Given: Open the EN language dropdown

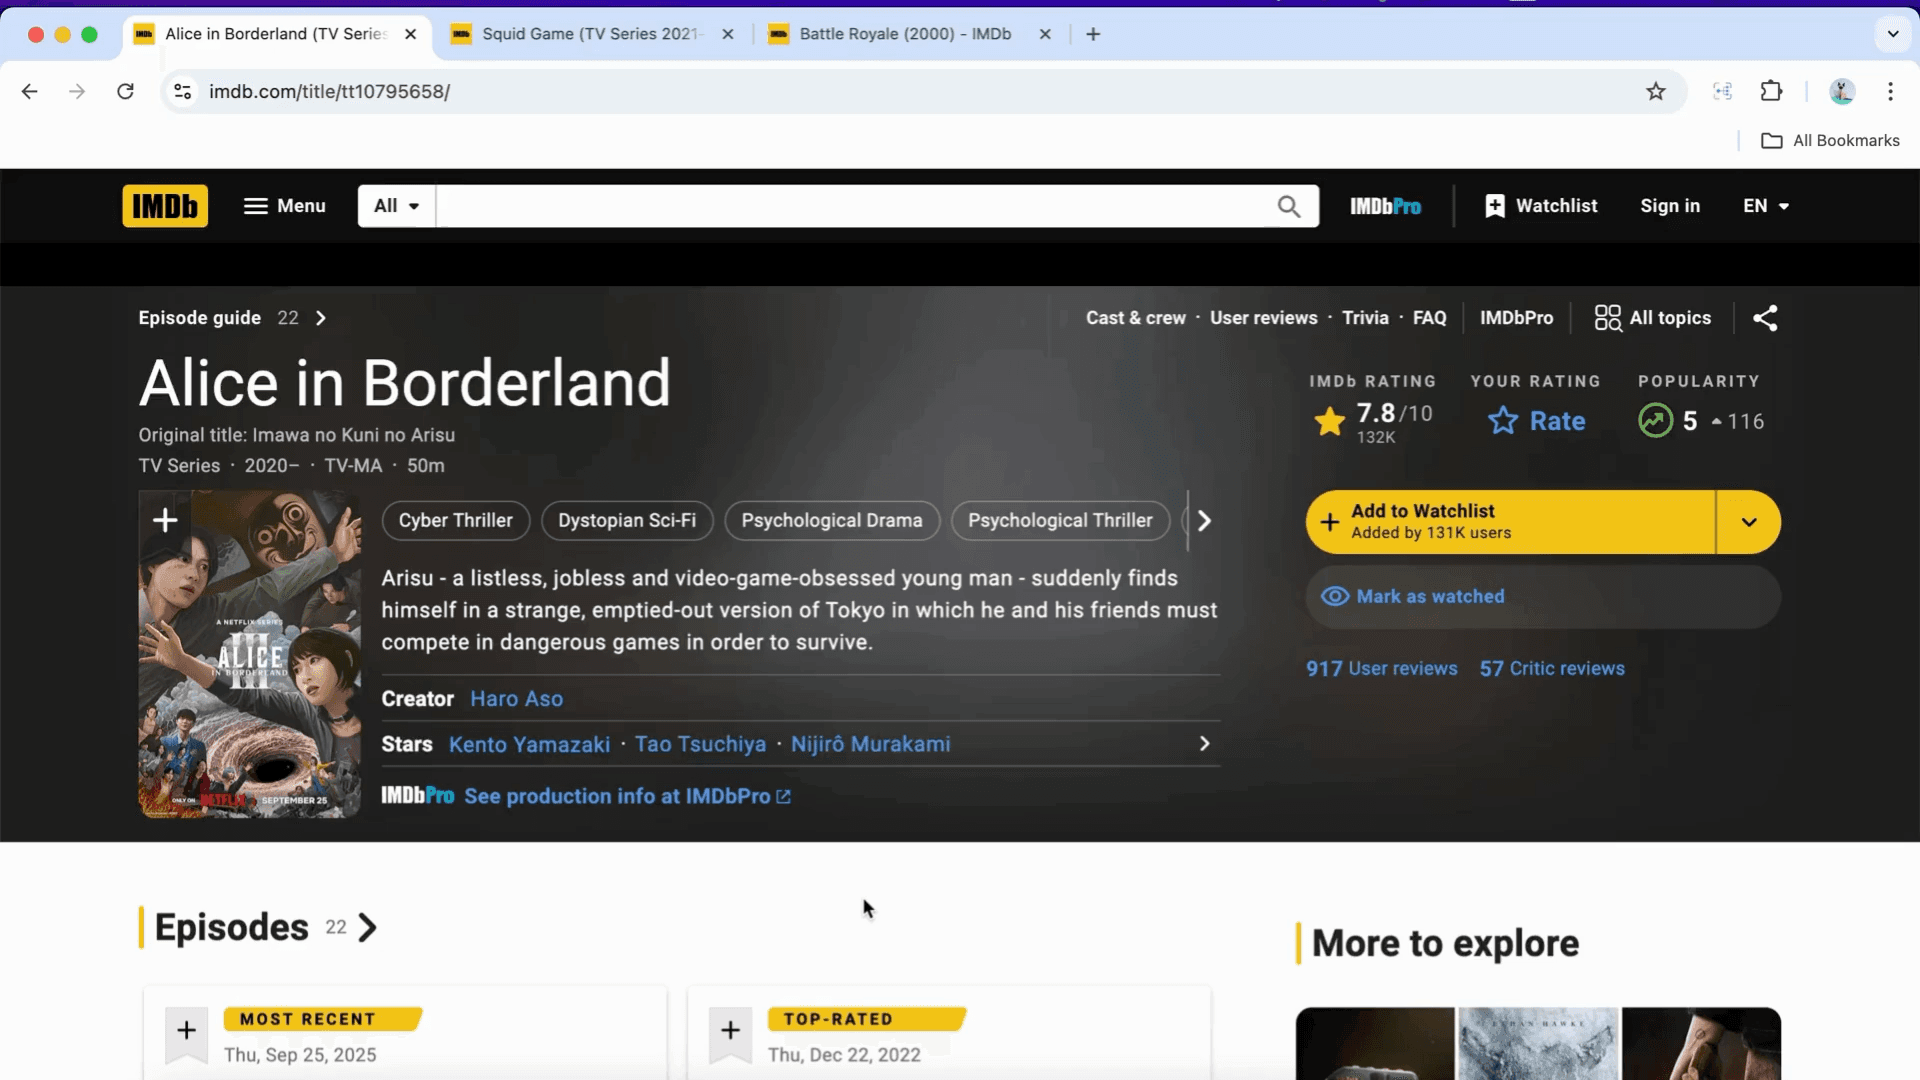Looking at the screenshot, I should (x=1765, y=206).
